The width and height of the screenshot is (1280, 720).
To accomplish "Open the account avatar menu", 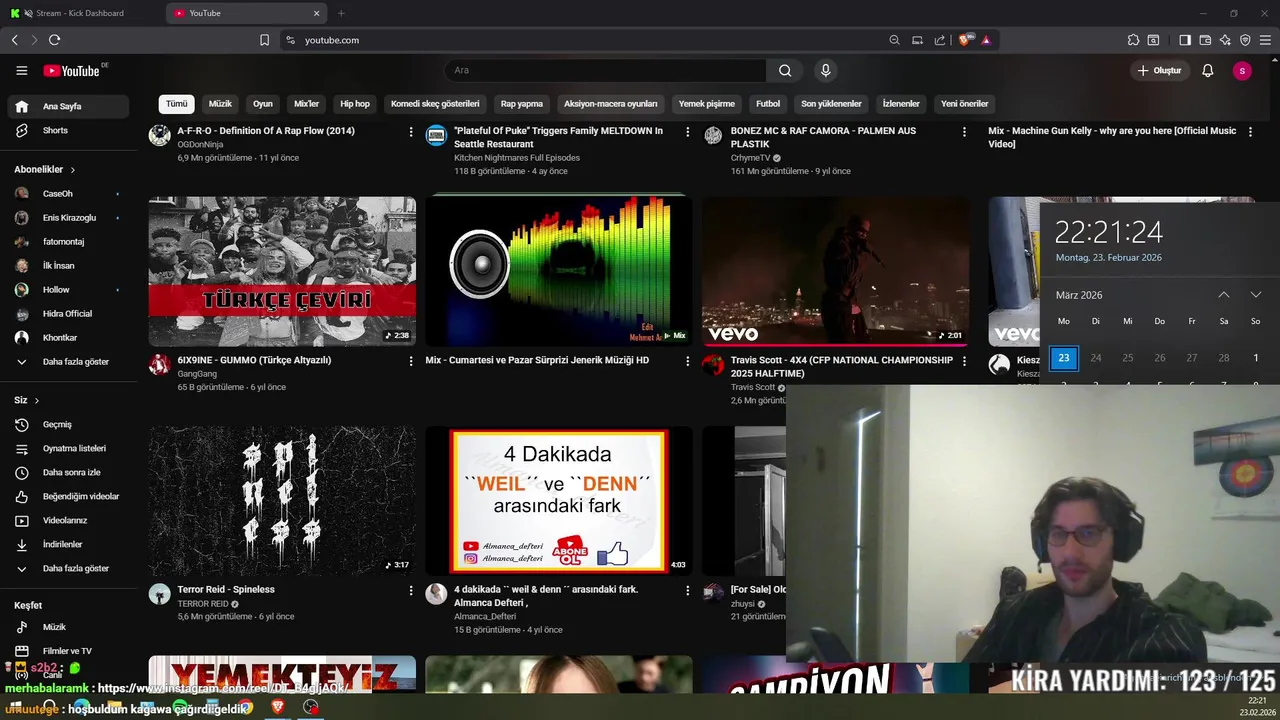I will click(1242, 70).
